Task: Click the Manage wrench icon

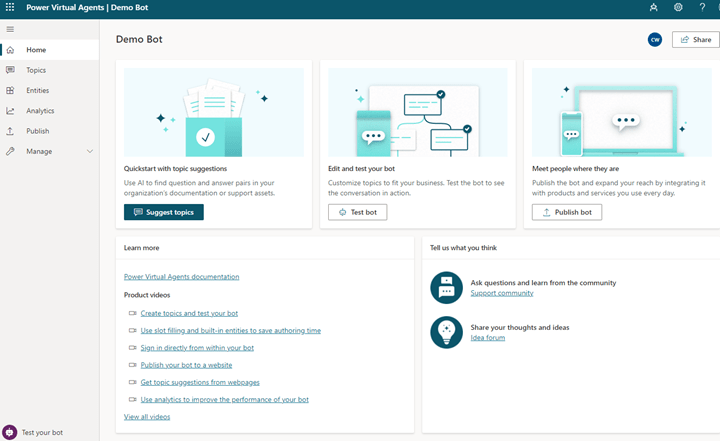Action: (10, 151)
